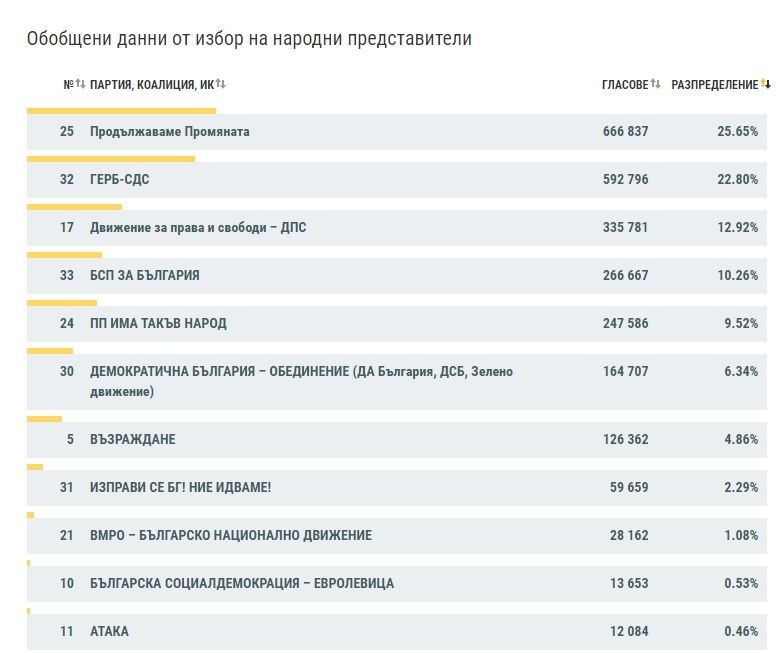
Task: Select the ГЕРБ-СДС party name
Action: coord(120,180)
